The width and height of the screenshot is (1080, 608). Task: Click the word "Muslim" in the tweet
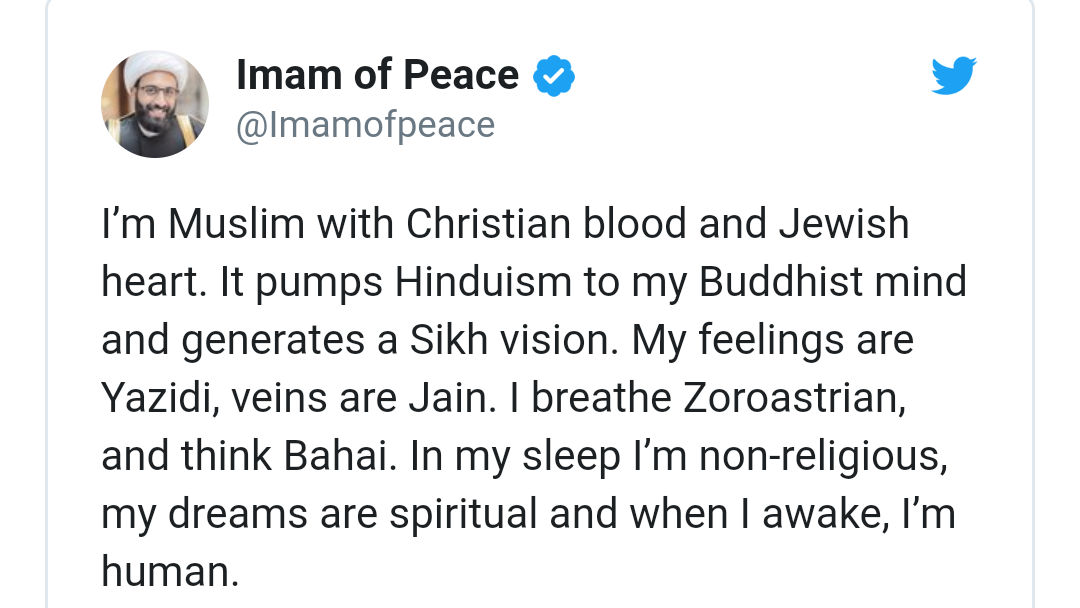click(x=236, y=224)
